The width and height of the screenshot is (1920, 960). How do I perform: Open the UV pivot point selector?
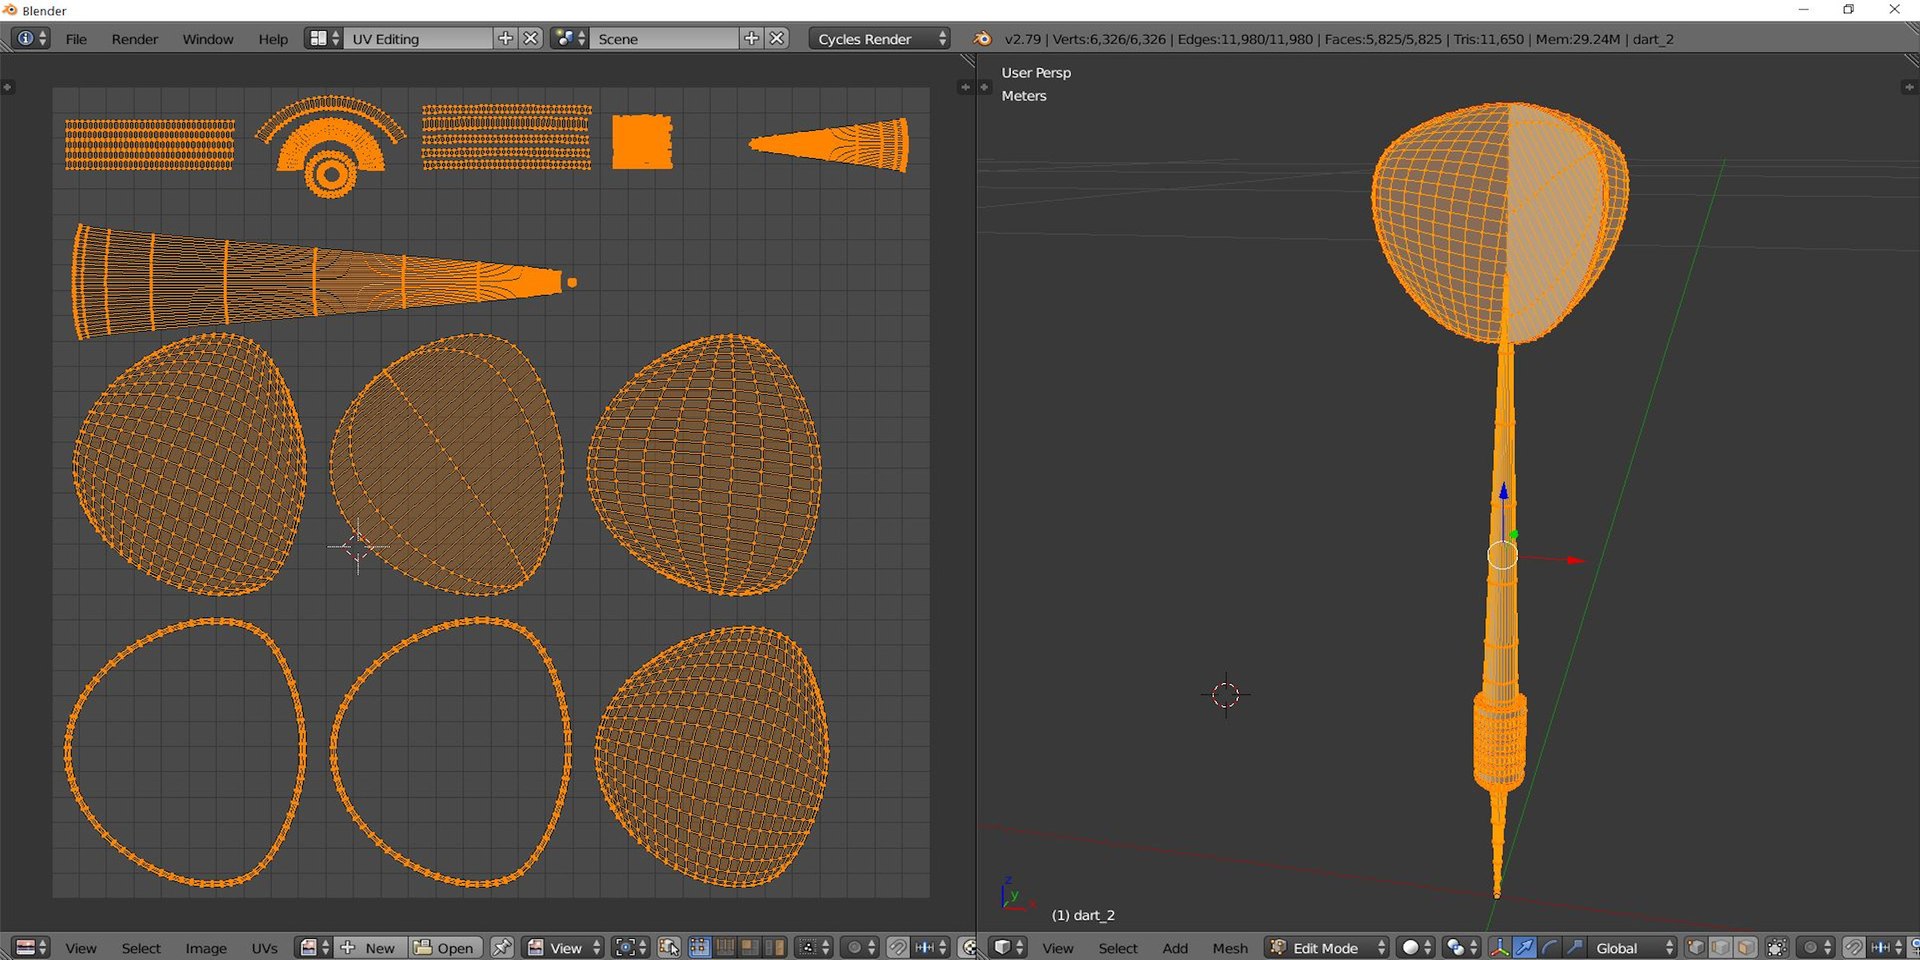click(x=631, y=948)
